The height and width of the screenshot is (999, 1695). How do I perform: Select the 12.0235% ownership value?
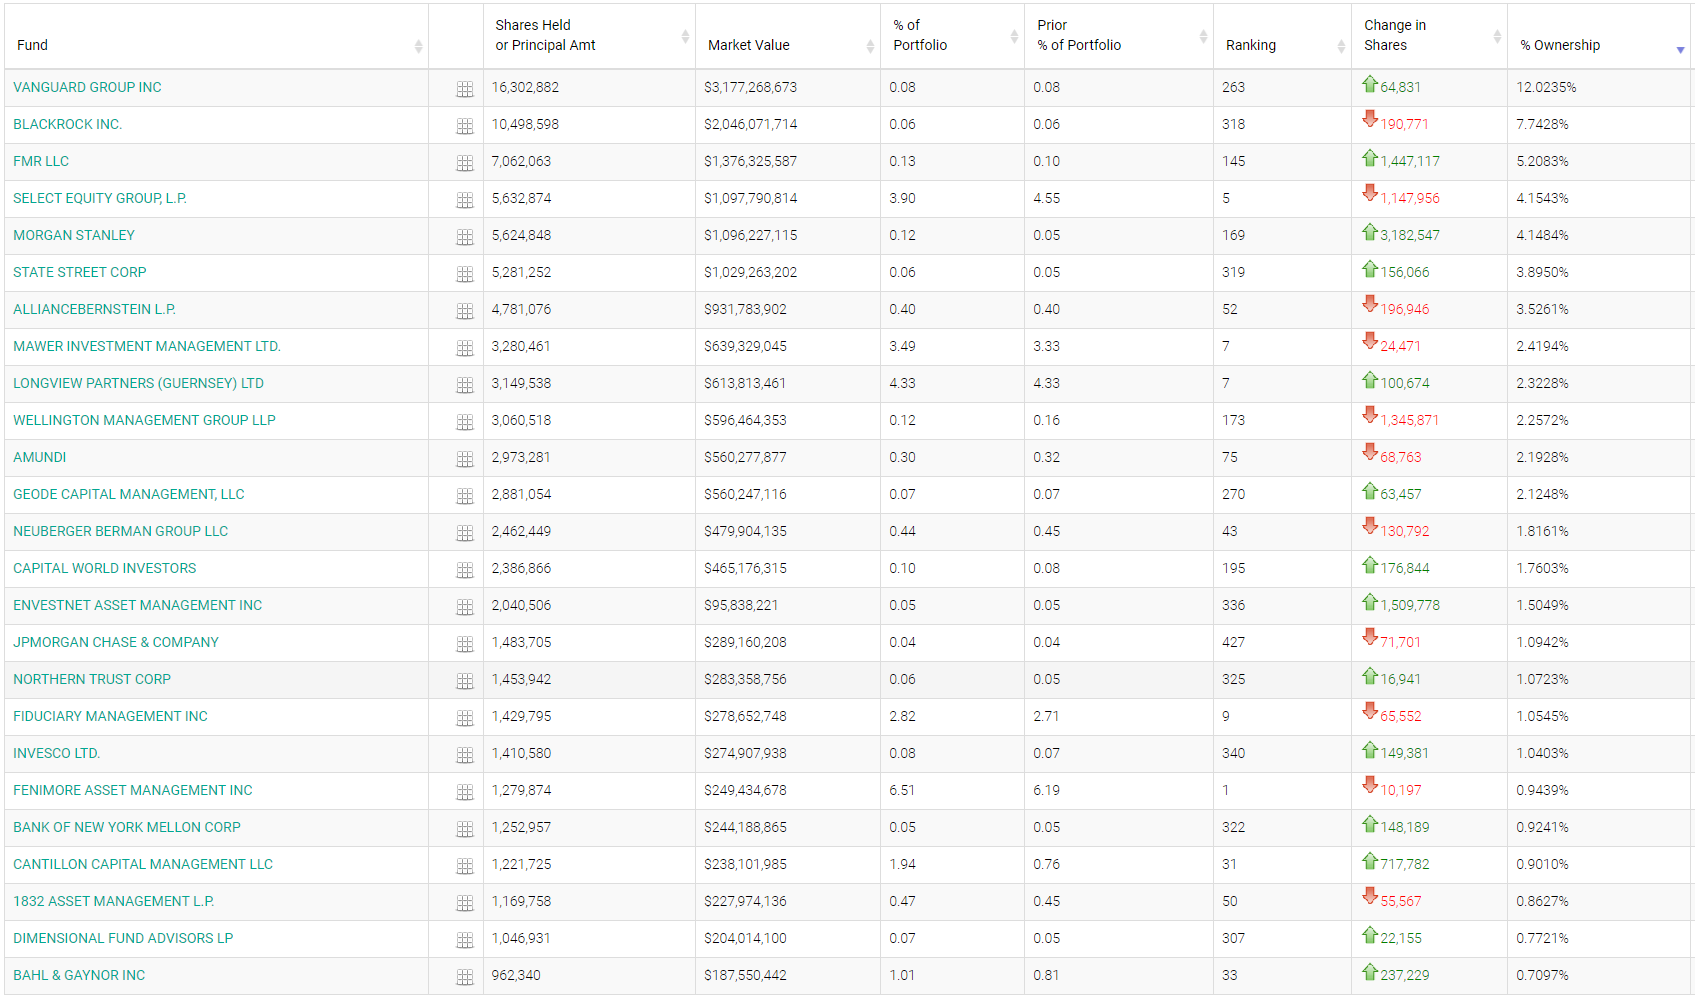1546,87
